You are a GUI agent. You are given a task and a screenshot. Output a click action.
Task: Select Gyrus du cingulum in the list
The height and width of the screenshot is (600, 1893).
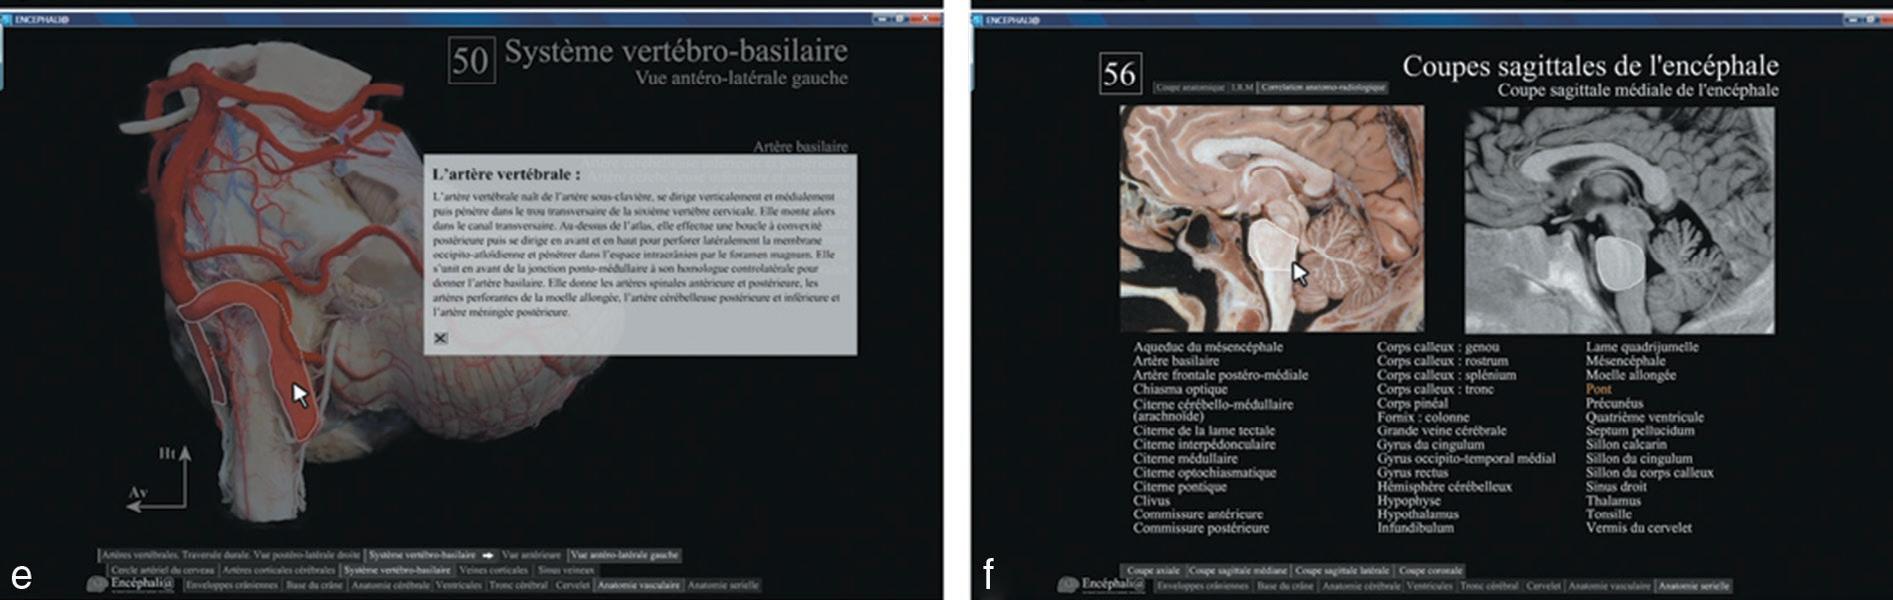(x=1431, y=444)
